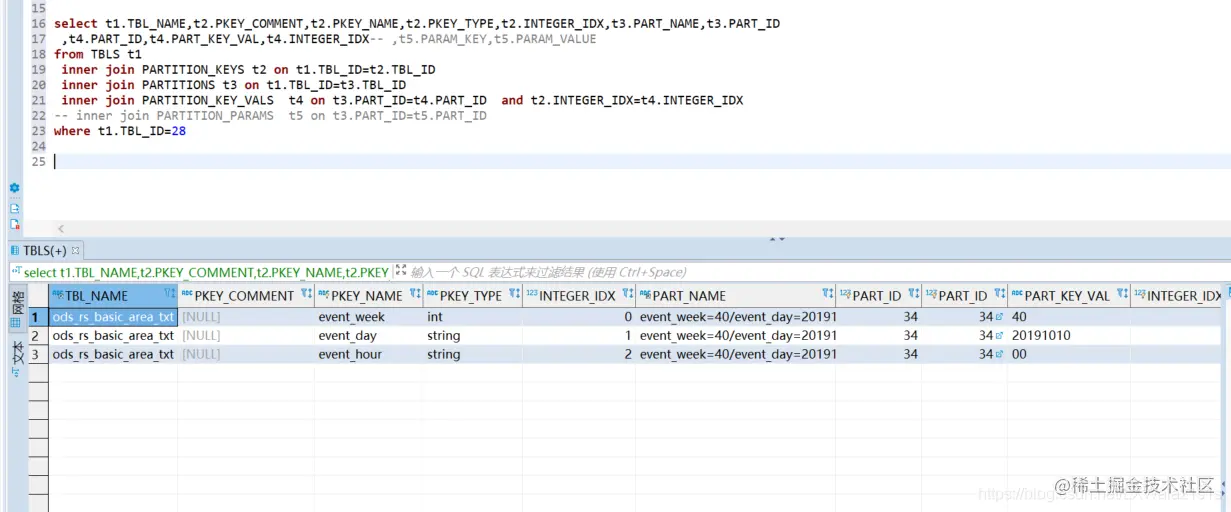
Task: Click the 'from TBLS t1' line in editor
Action: click(98, 54)
